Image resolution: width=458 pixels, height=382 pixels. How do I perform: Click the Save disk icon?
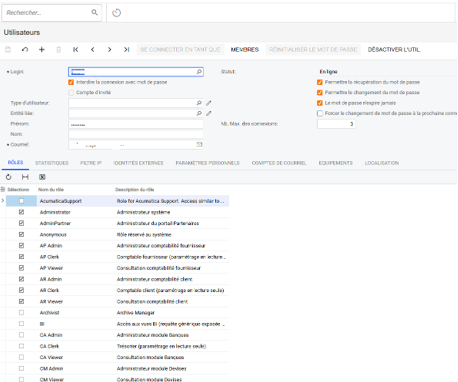(x=8, y=50)
